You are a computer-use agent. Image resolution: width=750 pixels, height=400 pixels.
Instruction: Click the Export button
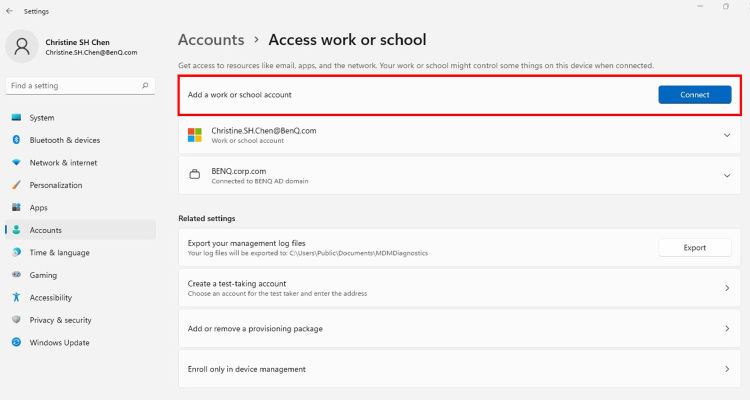pos(695,247)
